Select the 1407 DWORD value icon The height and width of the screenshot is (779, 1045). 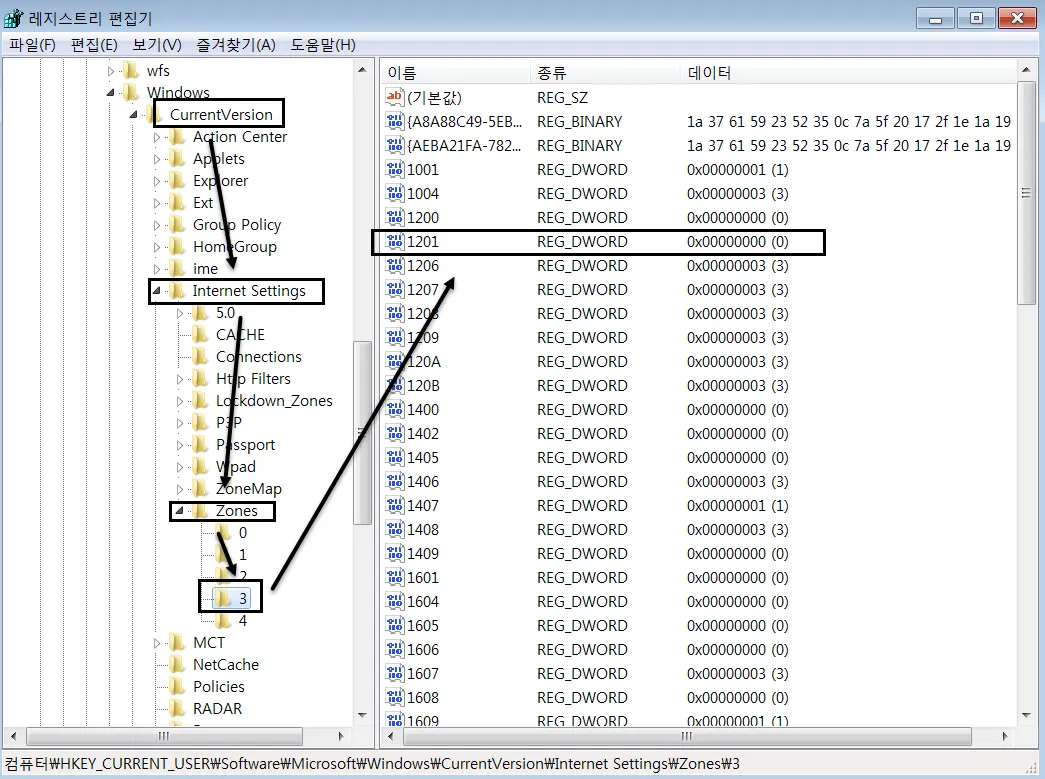coord(395,505)
